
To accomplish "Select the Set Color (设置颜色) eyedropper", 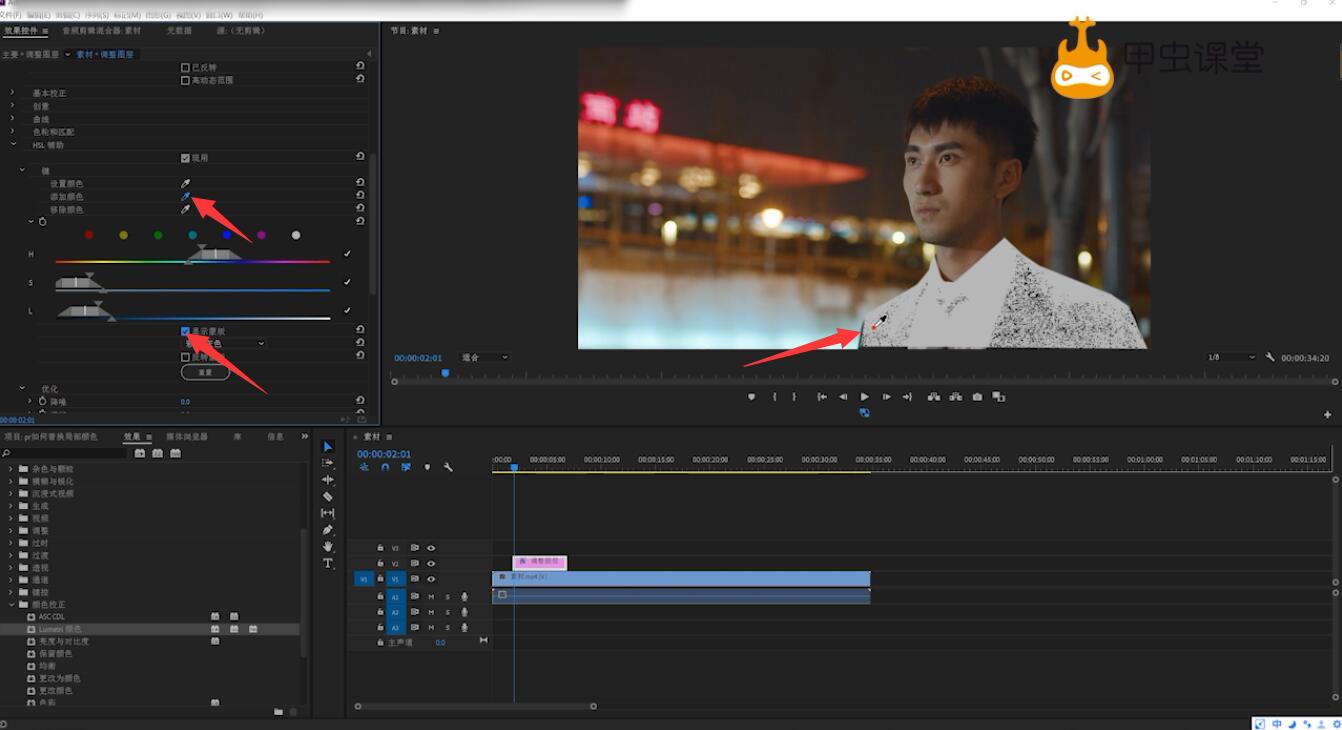I will point(185,184).
